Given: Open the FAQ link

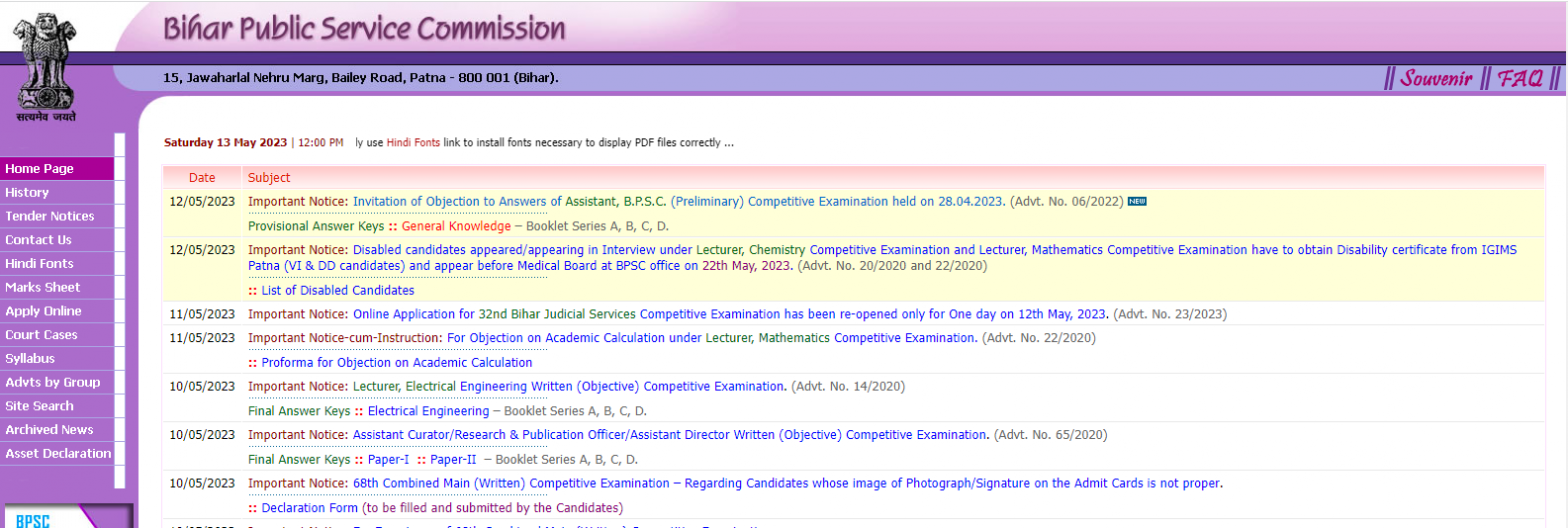Looking at the screenshot, I should [x=1520, y=79].
